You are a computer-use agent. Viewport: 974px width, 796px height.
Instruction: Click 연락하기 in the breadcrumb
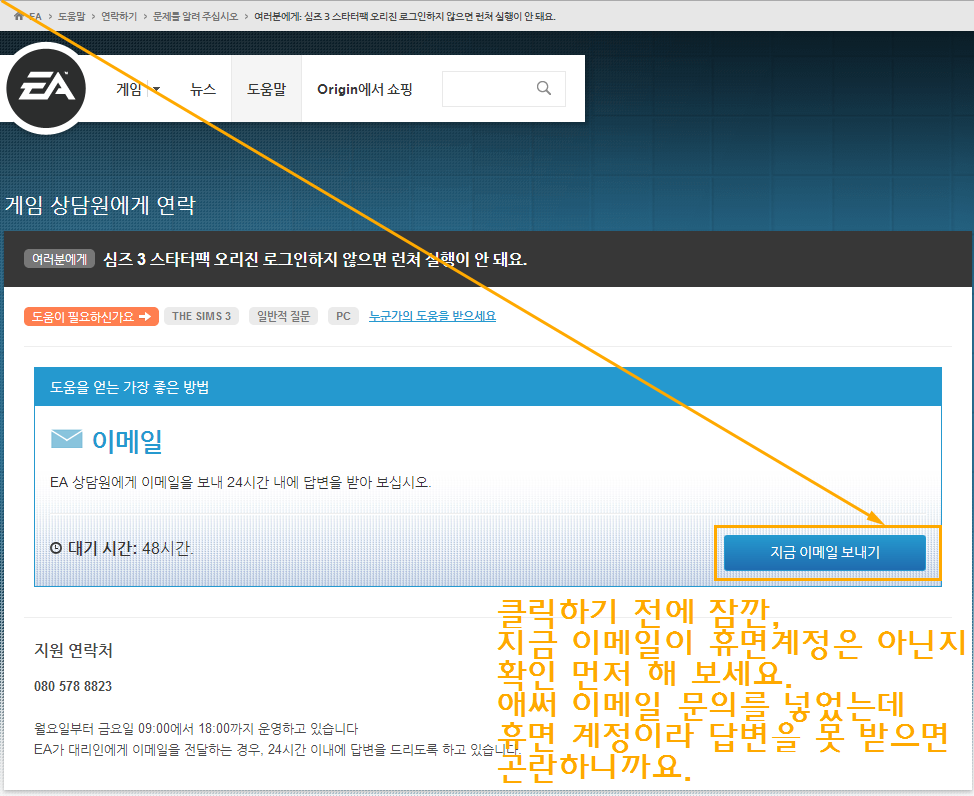point(119,16)
